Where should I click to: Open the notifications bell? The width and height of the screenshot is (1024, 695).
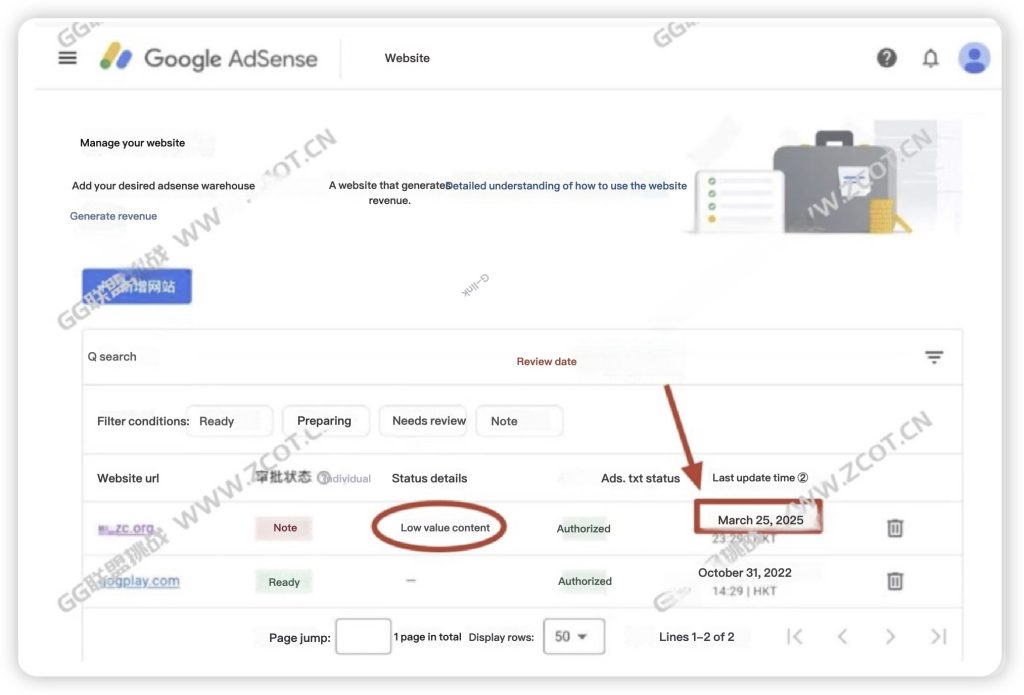[930, 58]
